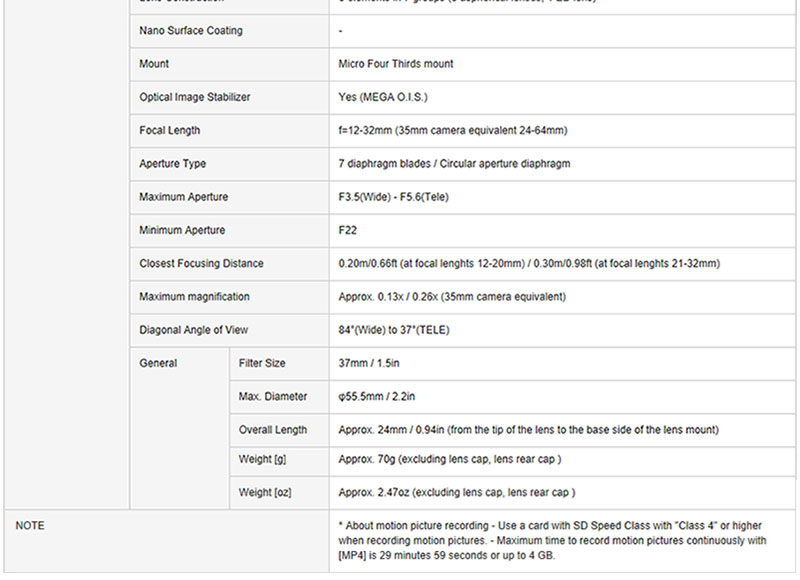Click the F22 minimum aperture value
The height and width of the screenshot is (580, 800).
[348, 230]
